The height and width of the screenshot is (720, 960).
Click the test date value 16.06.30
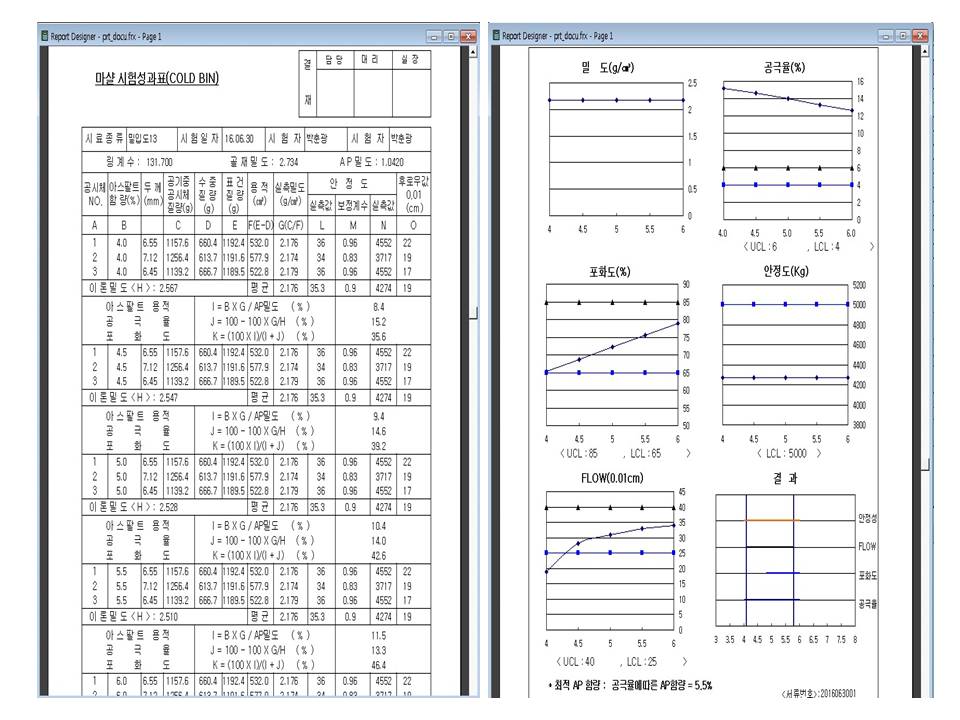[x=239, y=139]
